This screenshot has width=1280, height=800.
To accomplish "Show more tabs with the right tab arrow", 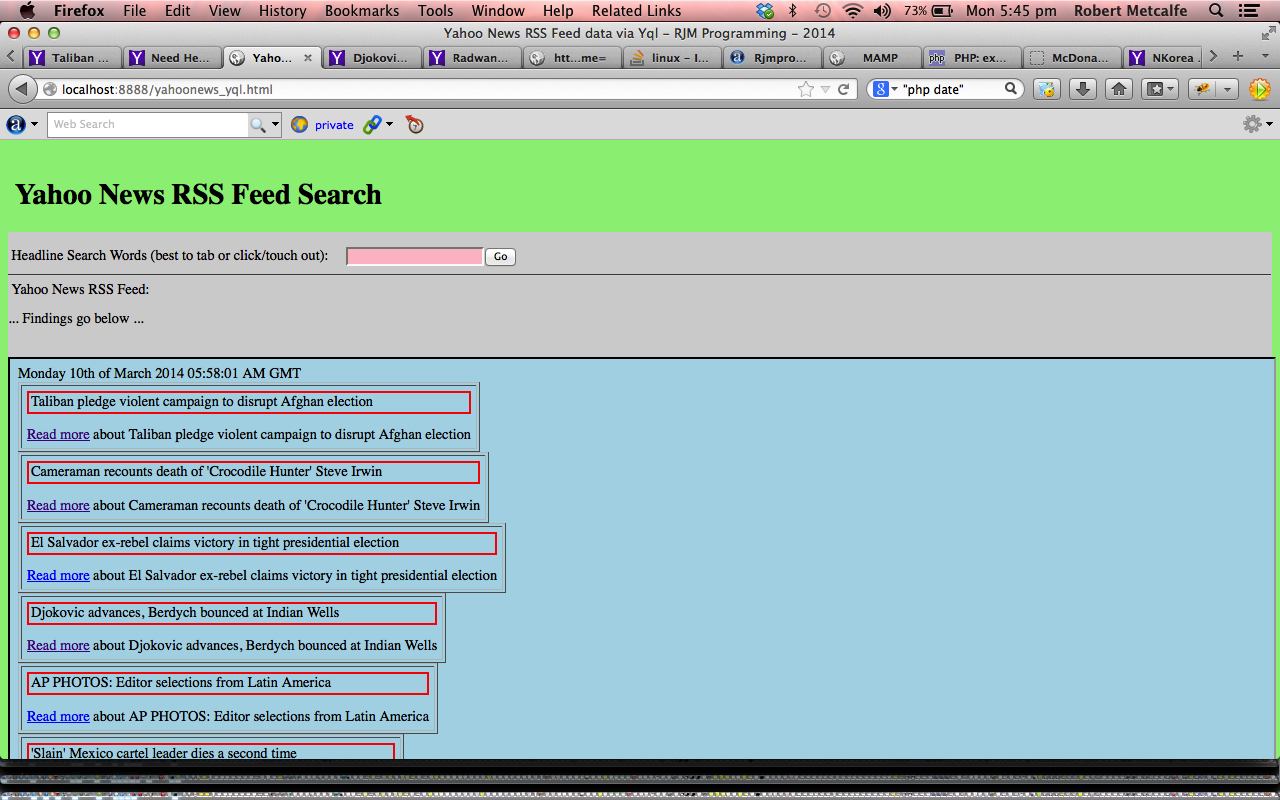I will pos(1213,57).
